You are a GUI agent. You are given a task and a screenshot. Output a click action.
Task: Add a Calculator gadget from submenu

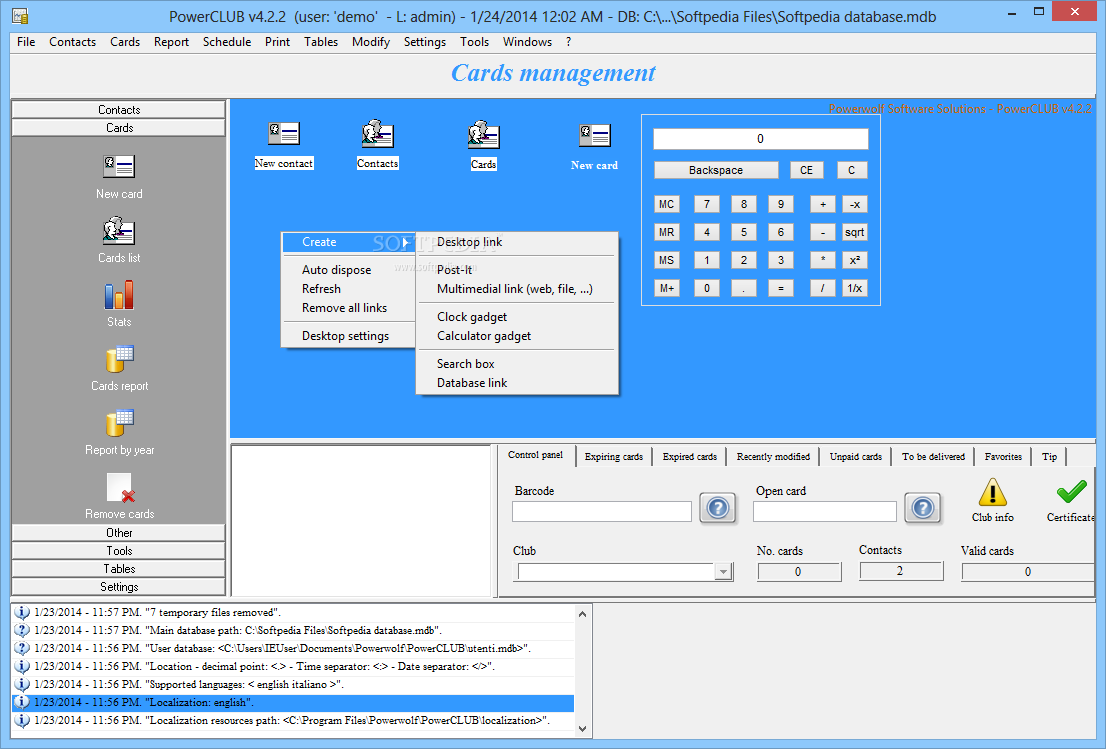[x=517, y=336]
